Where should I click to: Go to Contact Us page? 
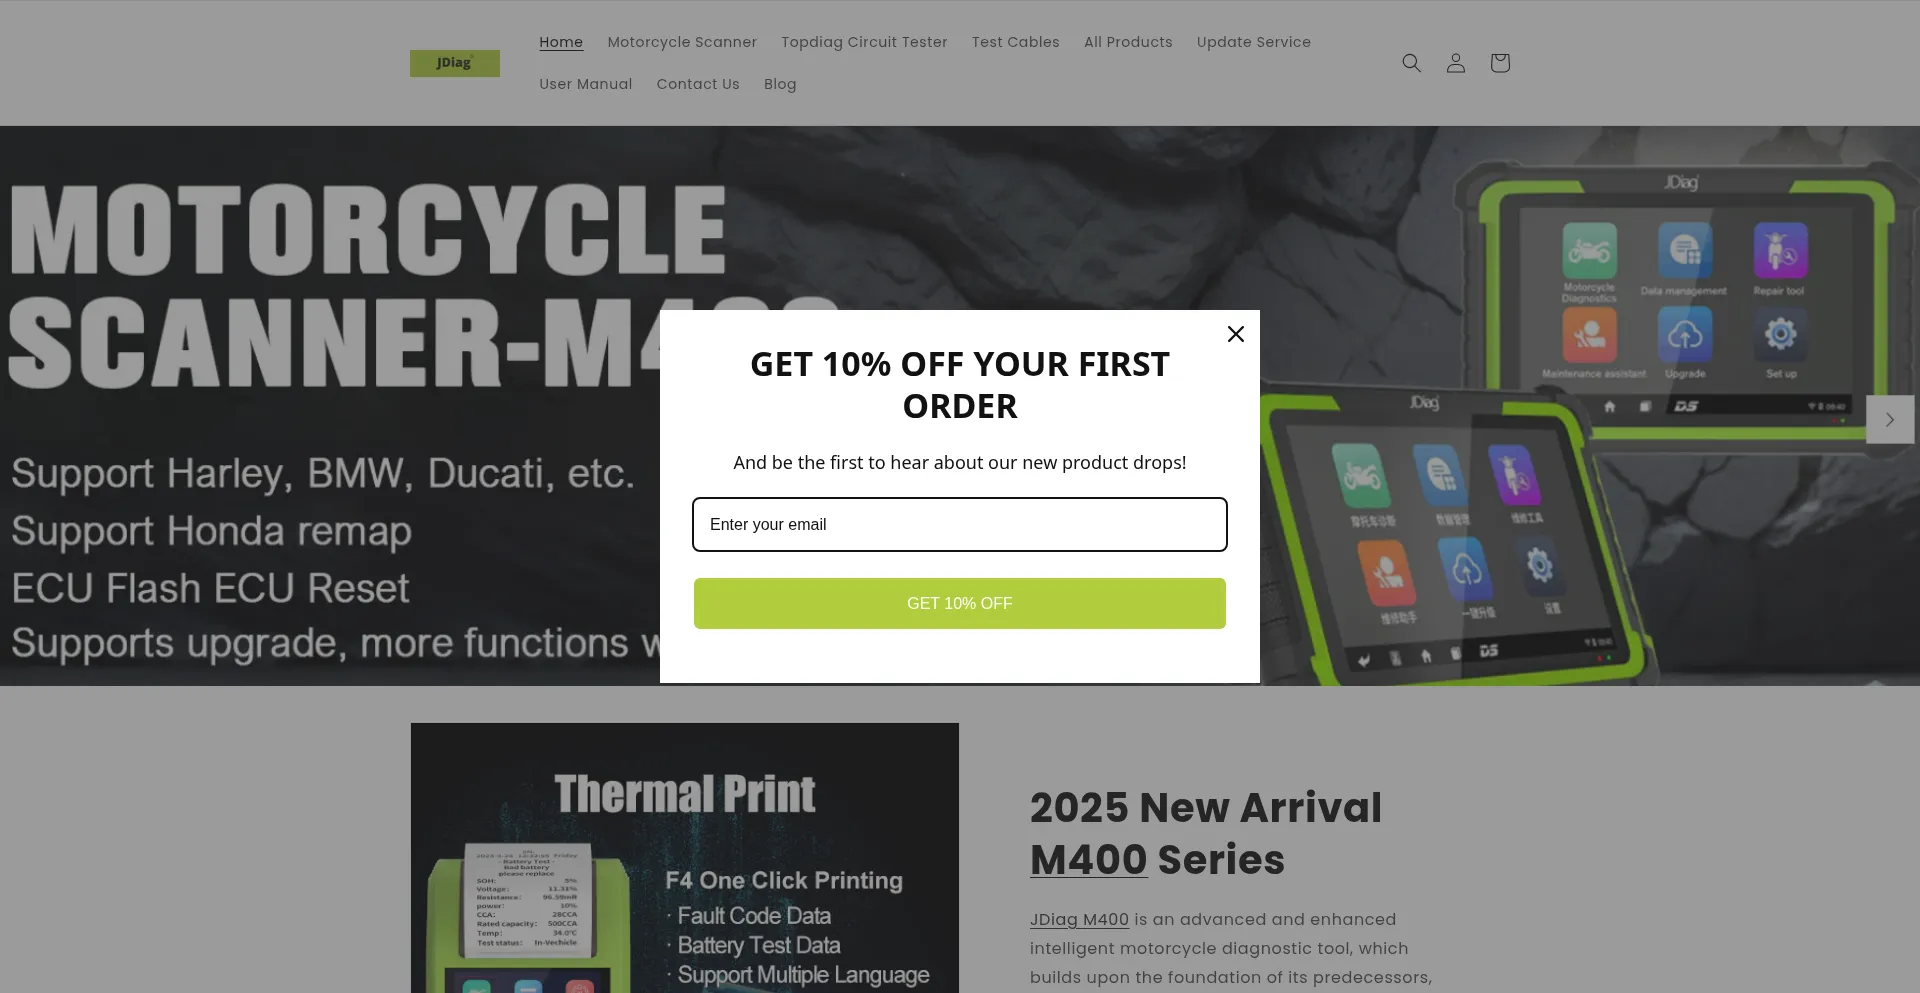tap(698, 84)
